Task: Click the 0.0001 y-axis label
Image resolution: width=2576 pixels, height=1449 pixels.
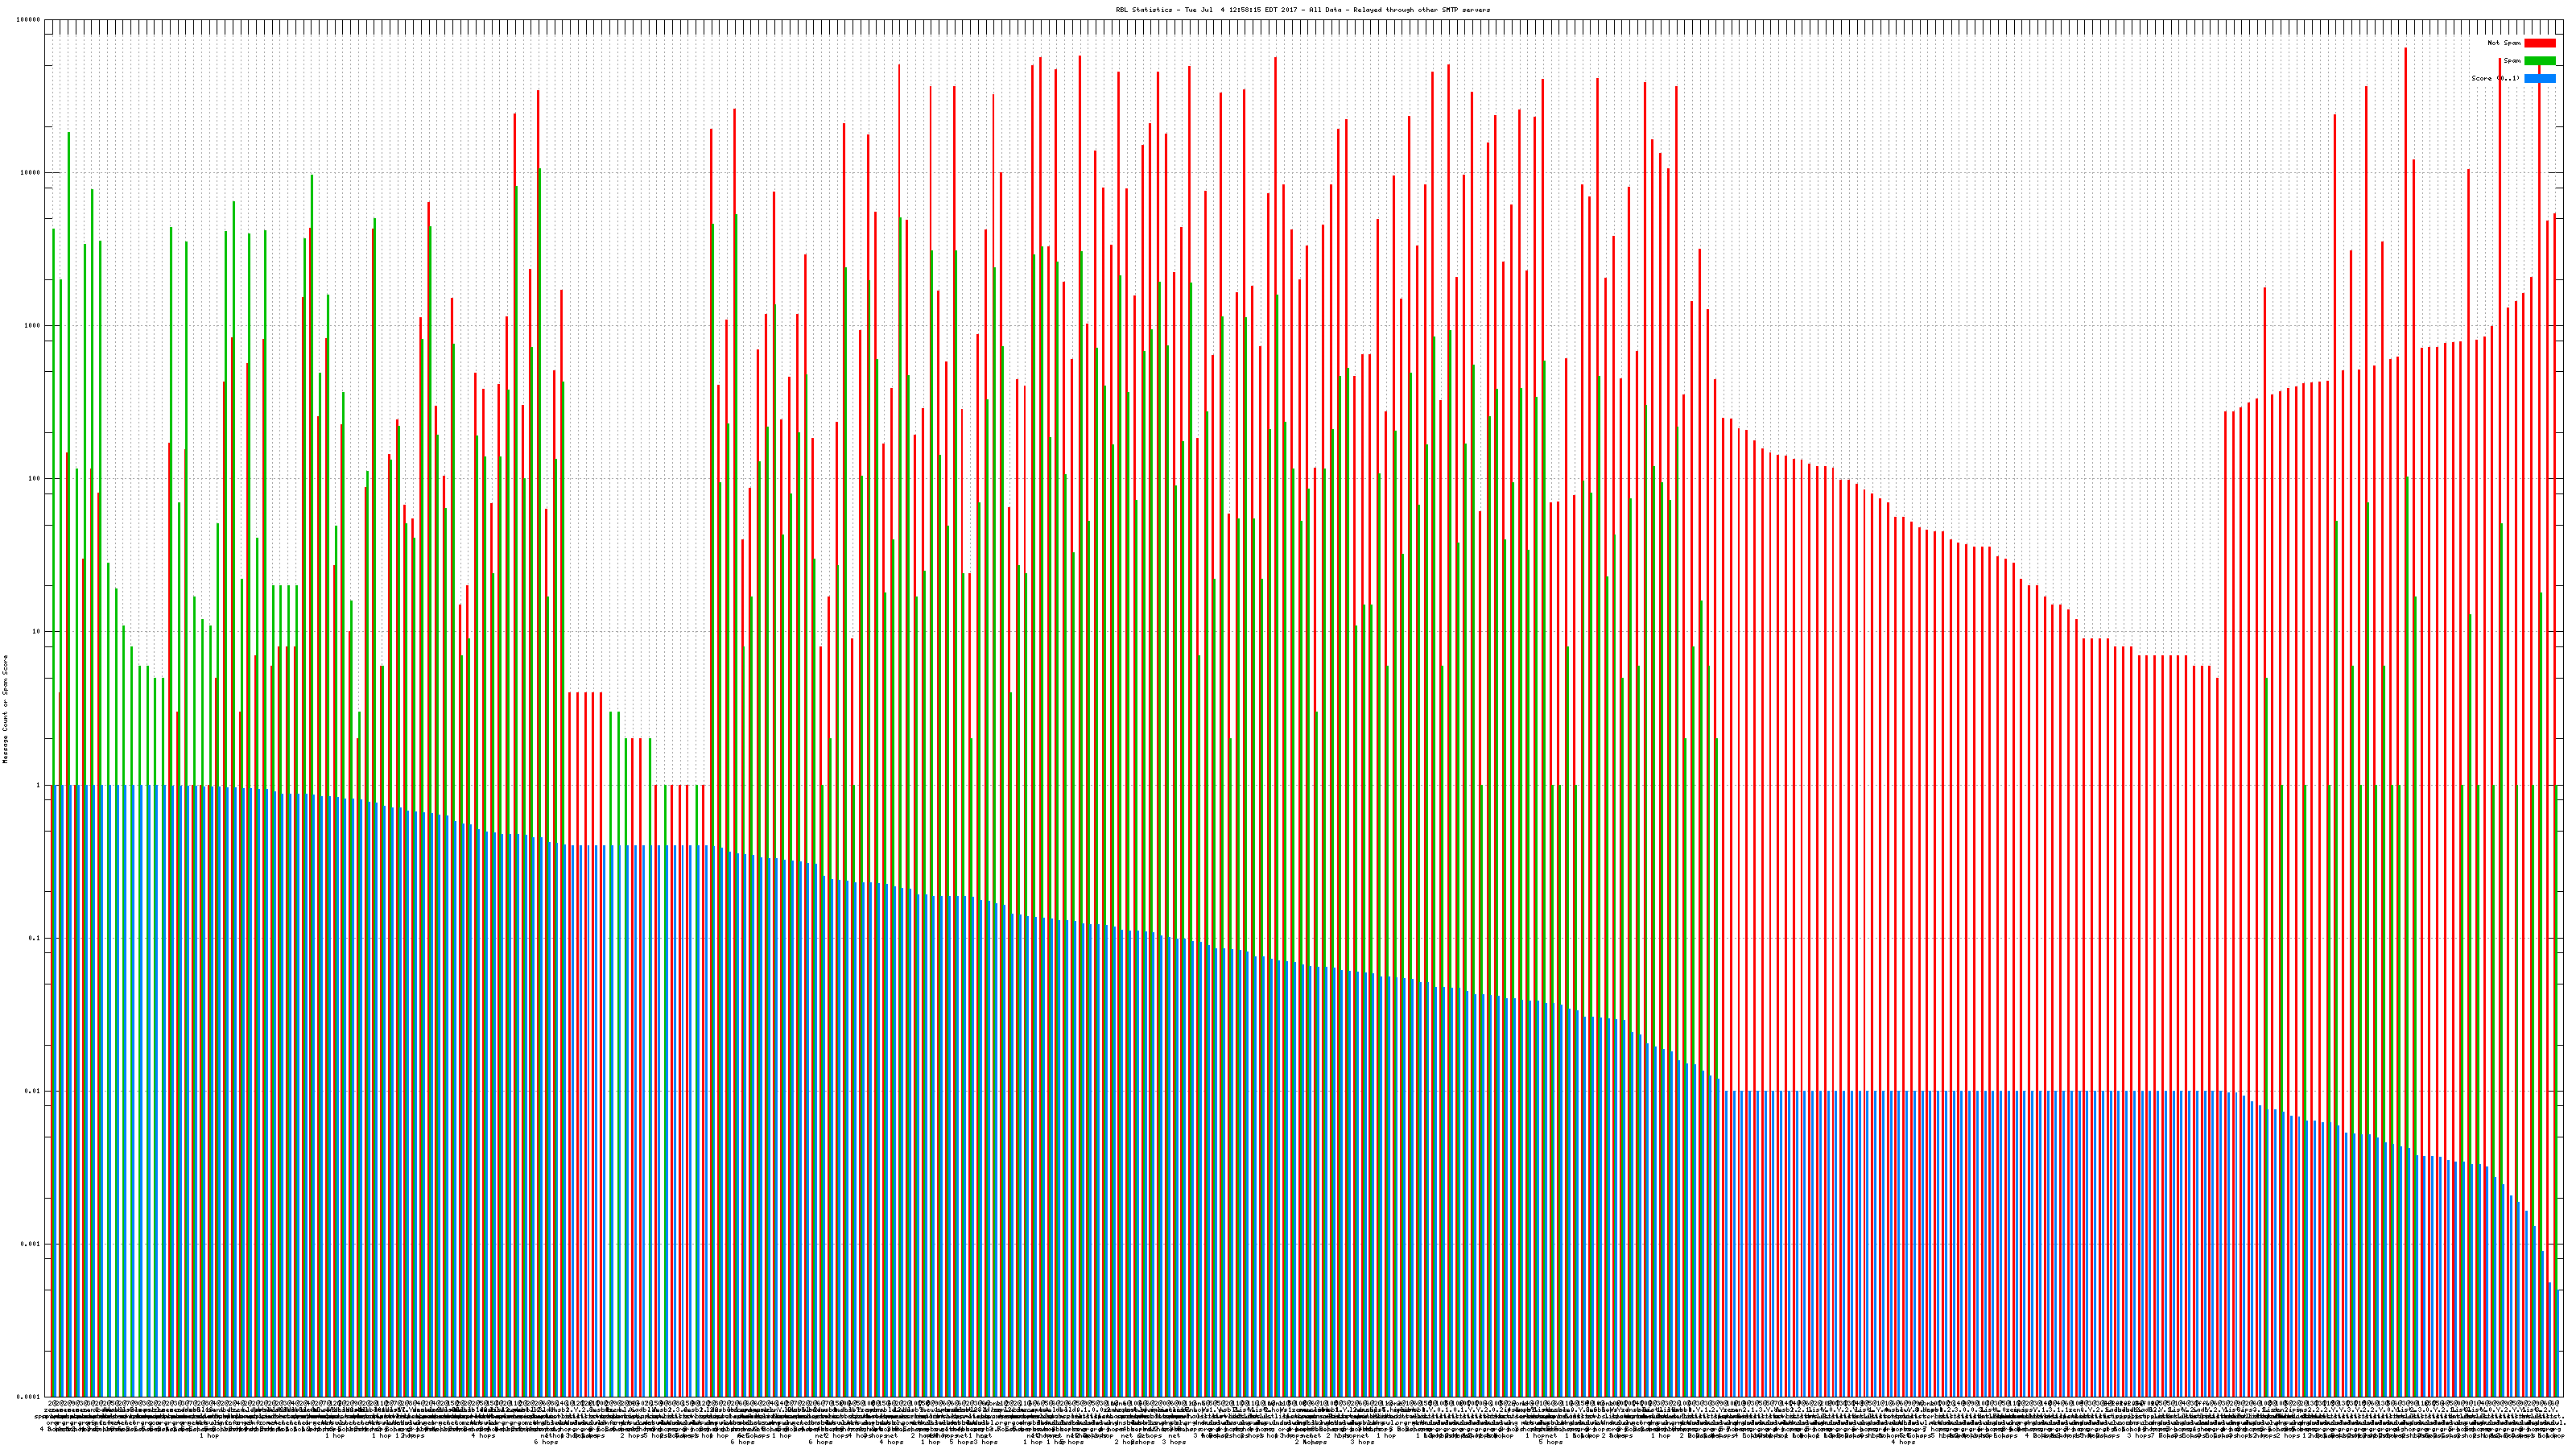Action: point(29,1396)
